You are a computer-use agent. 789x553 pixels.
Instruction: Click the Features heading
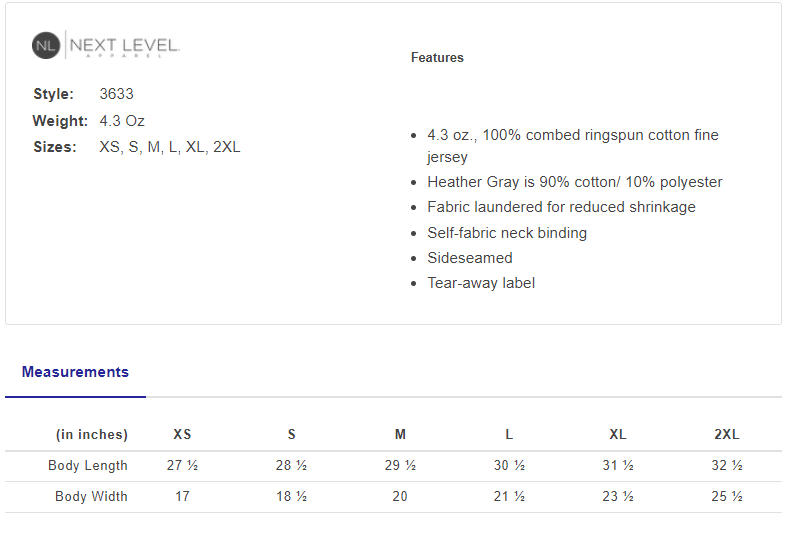pyautogui.click(x=437, y=58)
